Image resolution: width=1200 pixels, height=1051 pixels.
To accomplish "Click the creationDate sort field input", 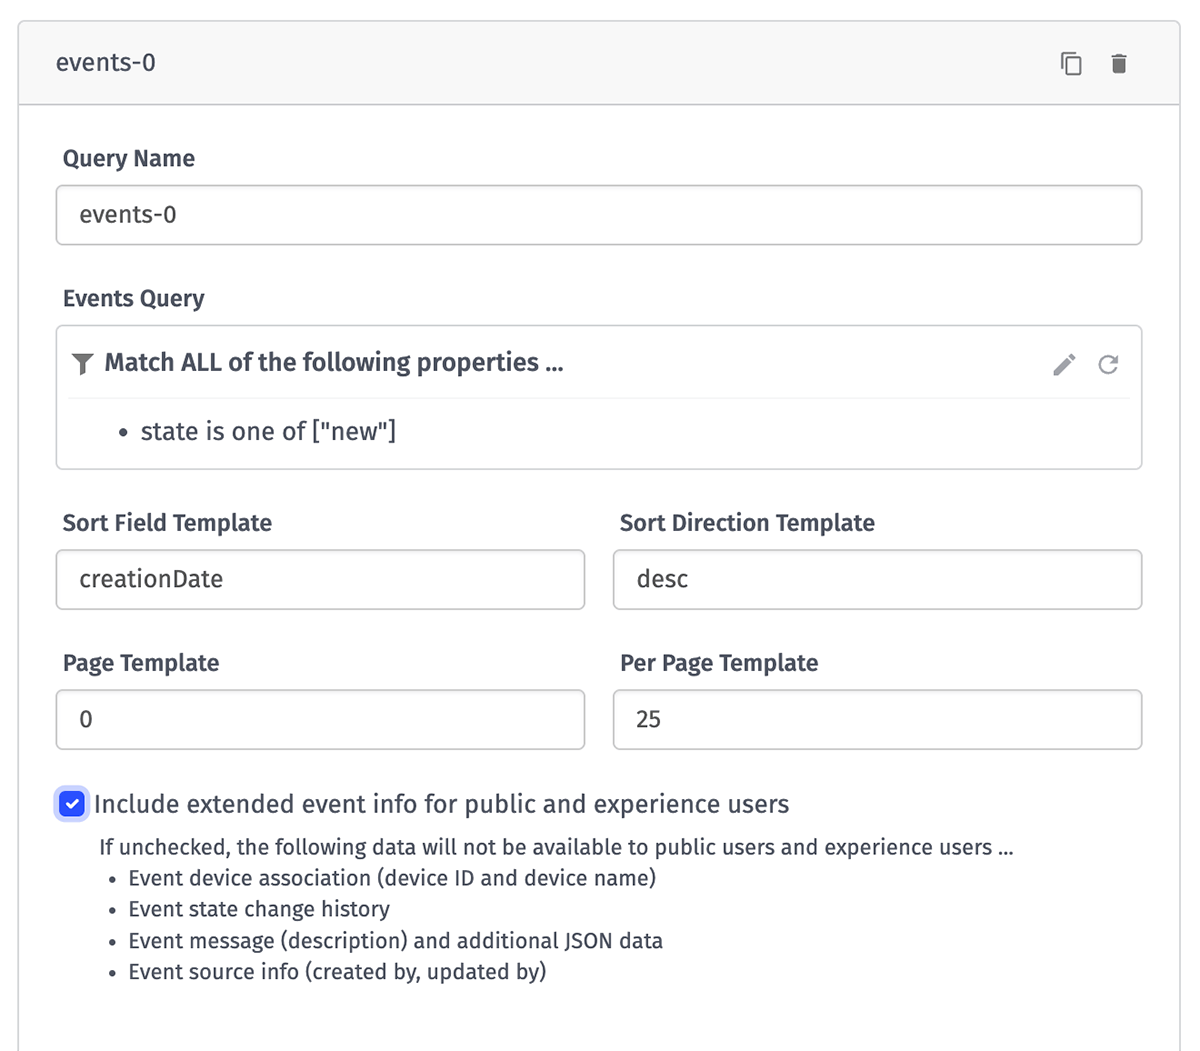I will coord(320,579).
